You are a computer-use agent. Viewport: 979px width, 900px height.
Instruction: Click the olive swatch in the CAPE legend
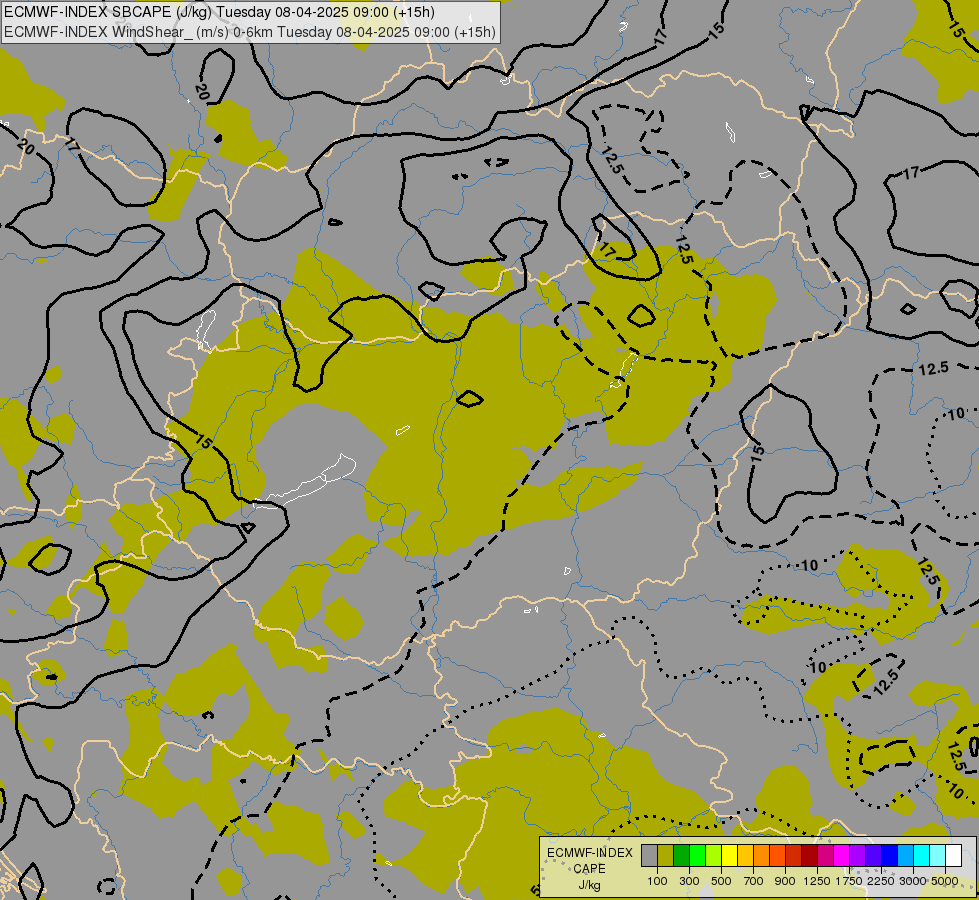click(x=666, y=855)
